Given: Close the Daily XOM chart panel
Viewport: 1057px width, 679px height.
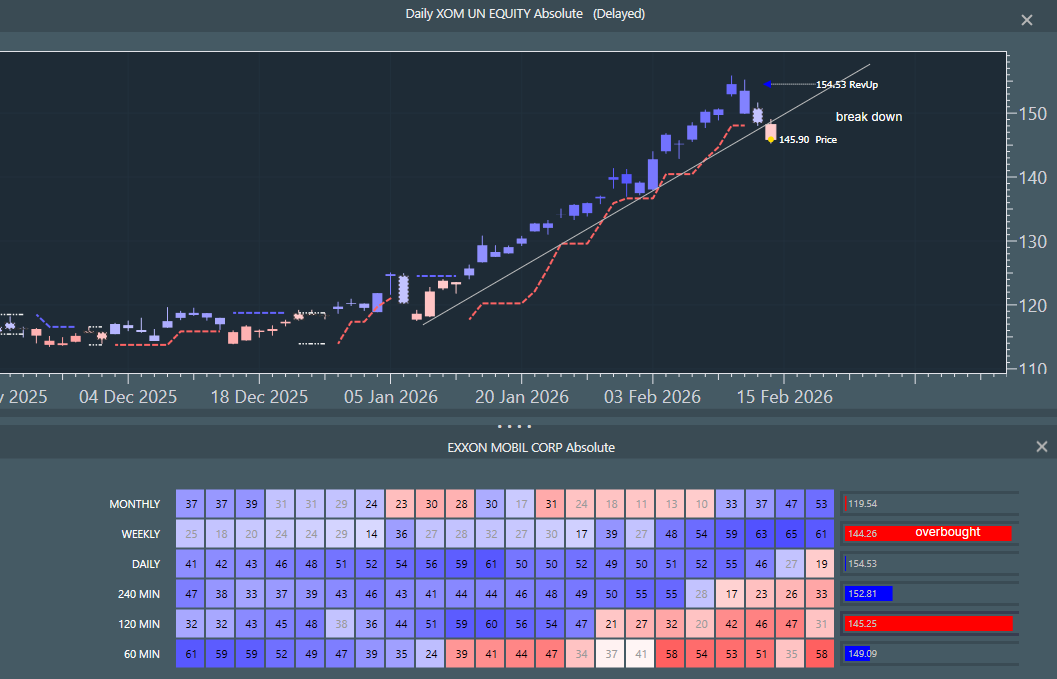Looking at the screenshot, I should pos(1026,20).
